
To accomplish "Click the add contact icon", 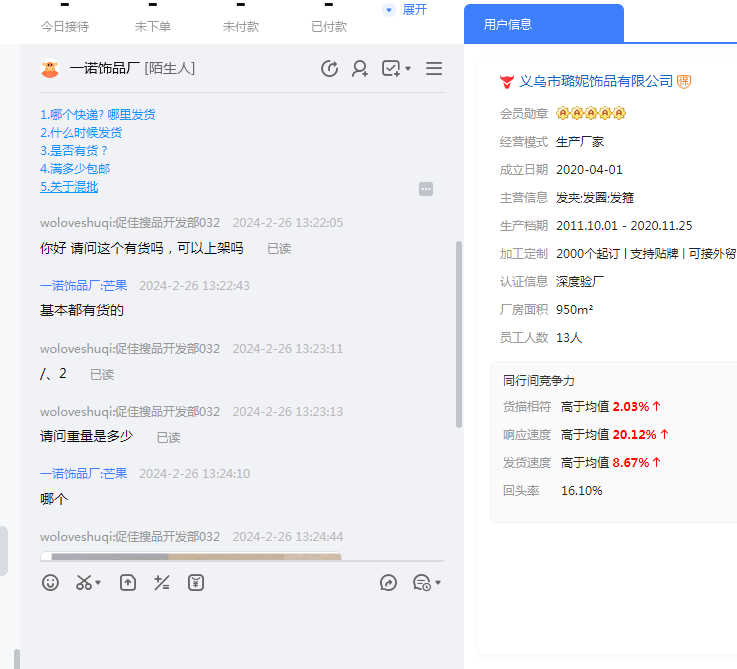I will 360,69.
